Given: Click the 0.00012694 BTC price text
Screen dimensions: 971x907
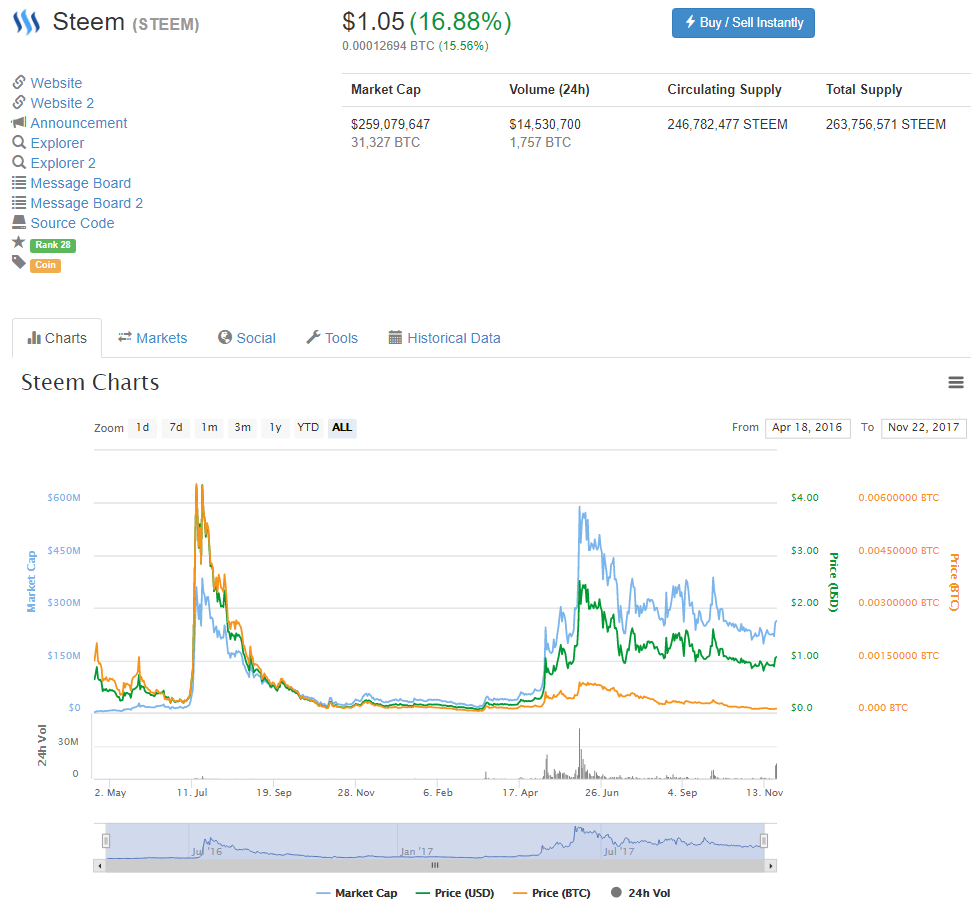Looking at the screenshot, I should coord(388,46).
